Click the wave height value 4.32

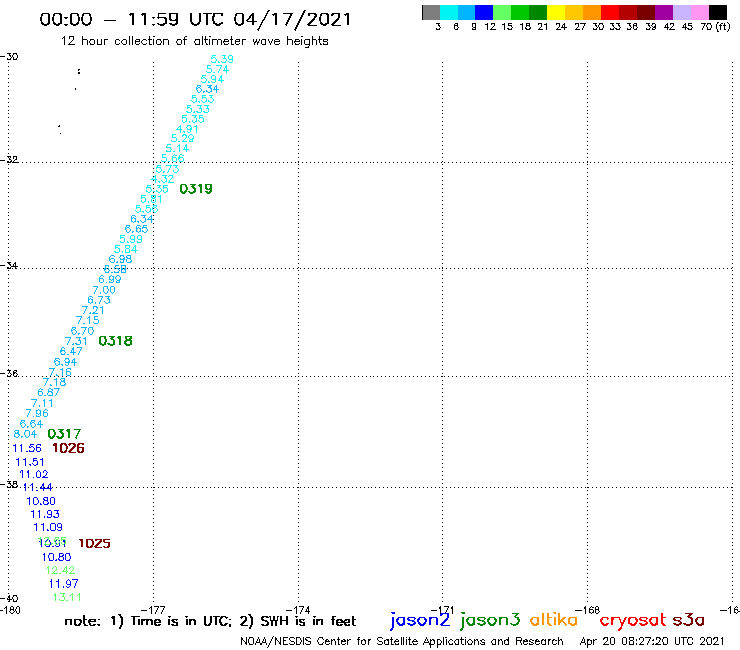click(x=162, y=179)
